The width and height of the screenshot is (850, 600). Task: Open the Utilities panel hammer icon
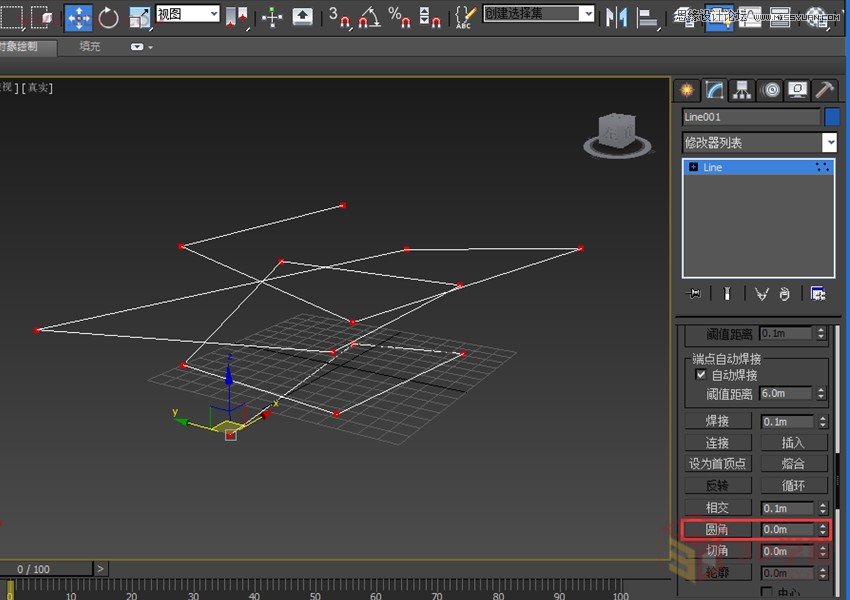[823, 90]
